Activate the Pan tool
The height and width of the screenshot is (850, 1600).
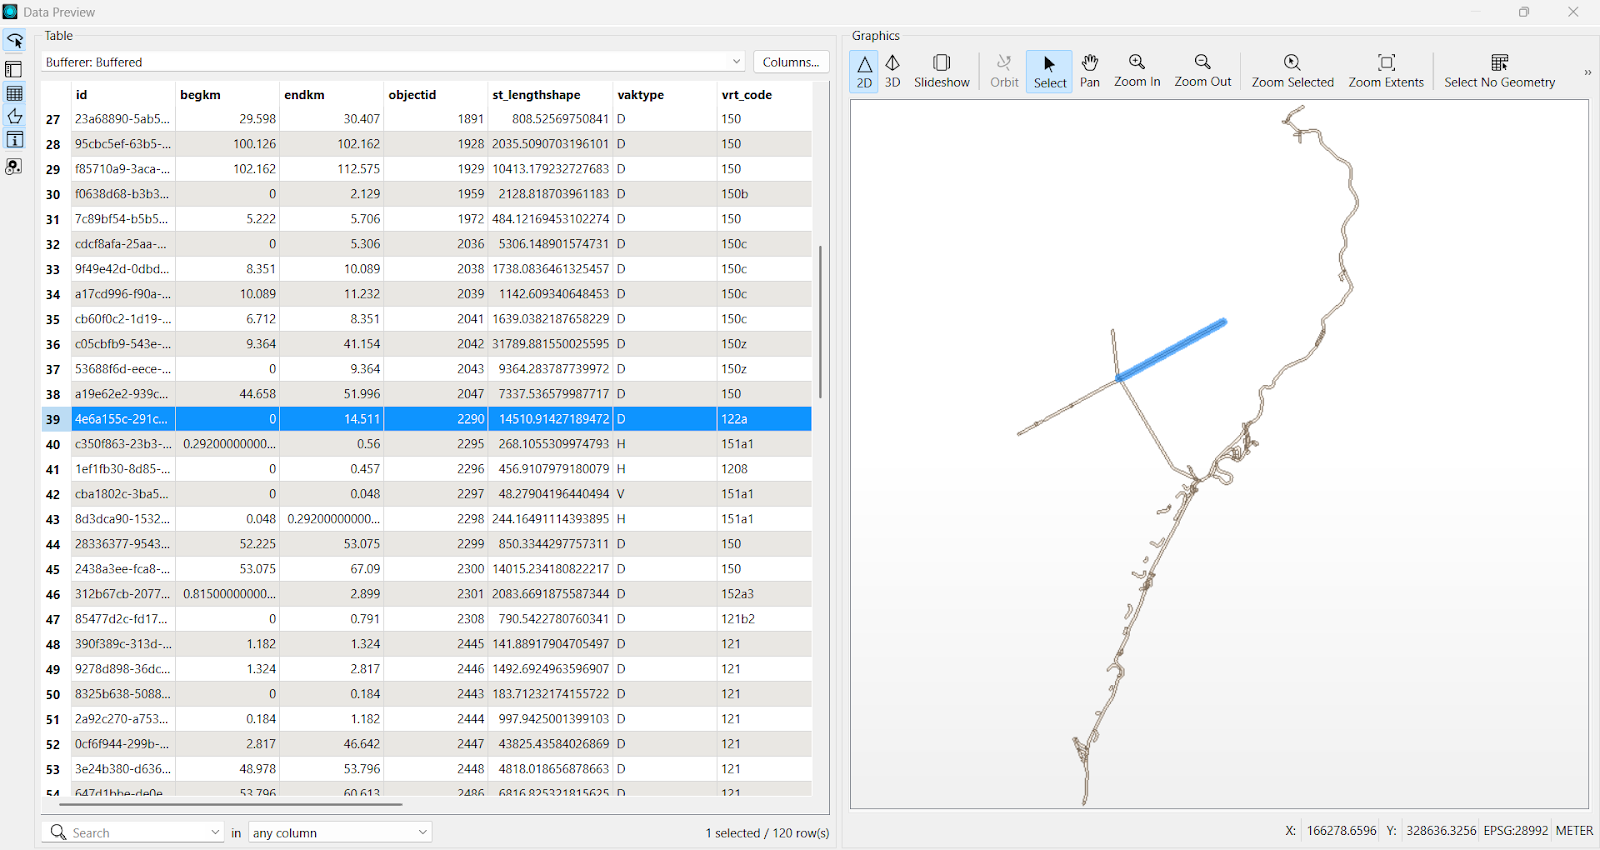tap(1090, 71)
